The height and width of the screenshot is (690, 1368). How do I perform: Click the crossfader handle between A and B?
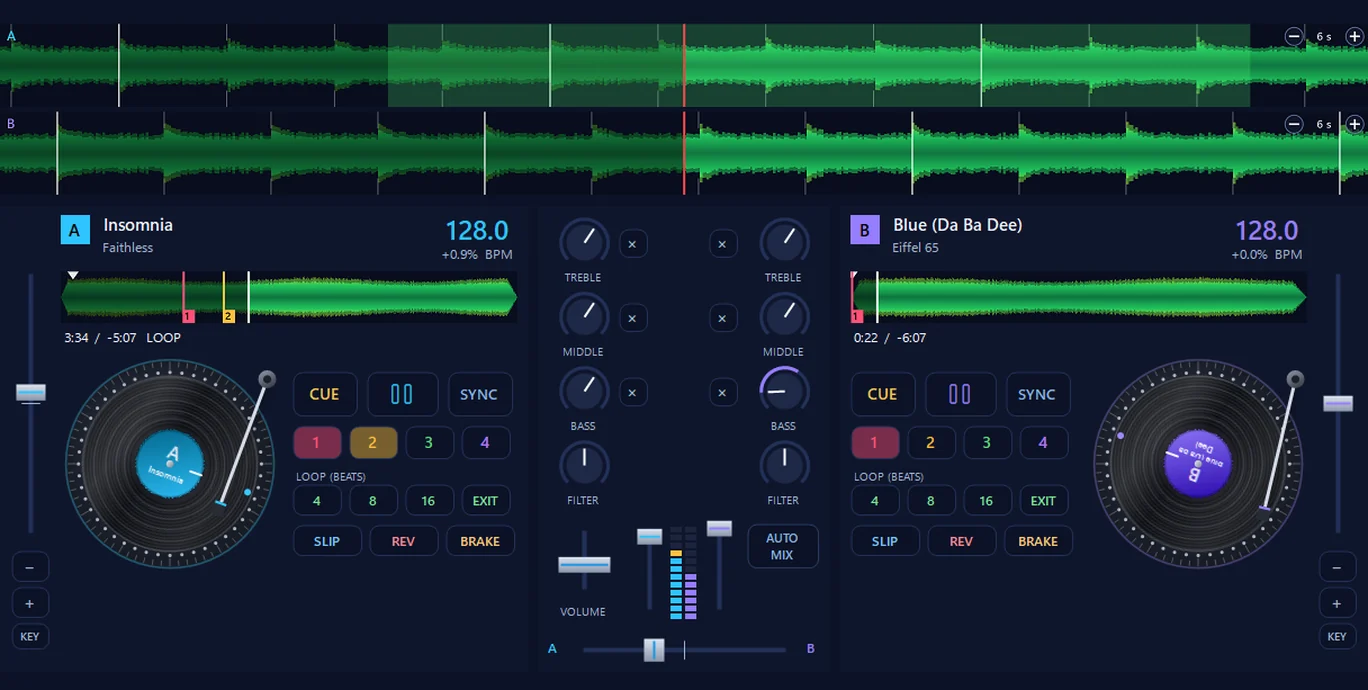(654, 650)
